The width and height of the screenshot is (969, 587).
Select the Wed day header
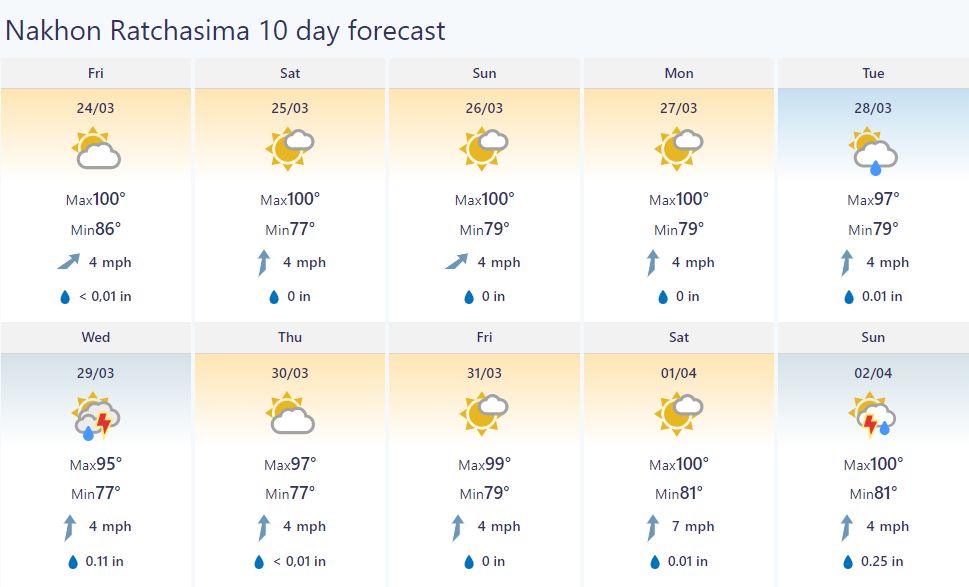[x=96, y=337]
